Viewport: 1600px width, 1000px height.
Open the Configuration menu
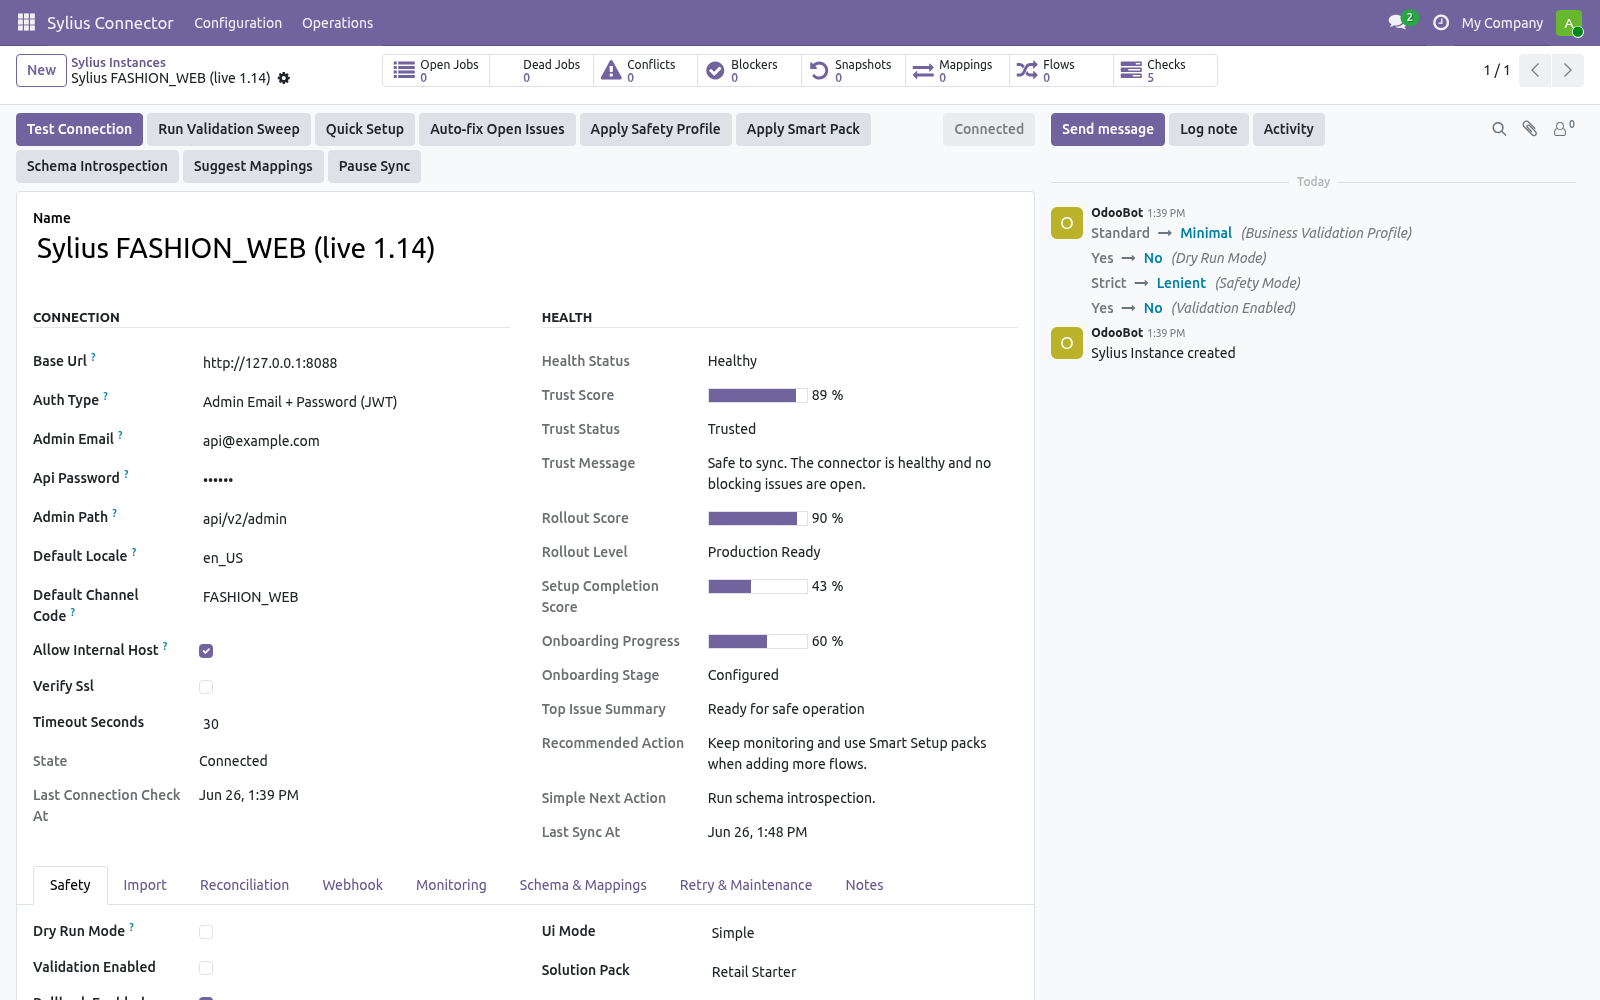(238, 23)
